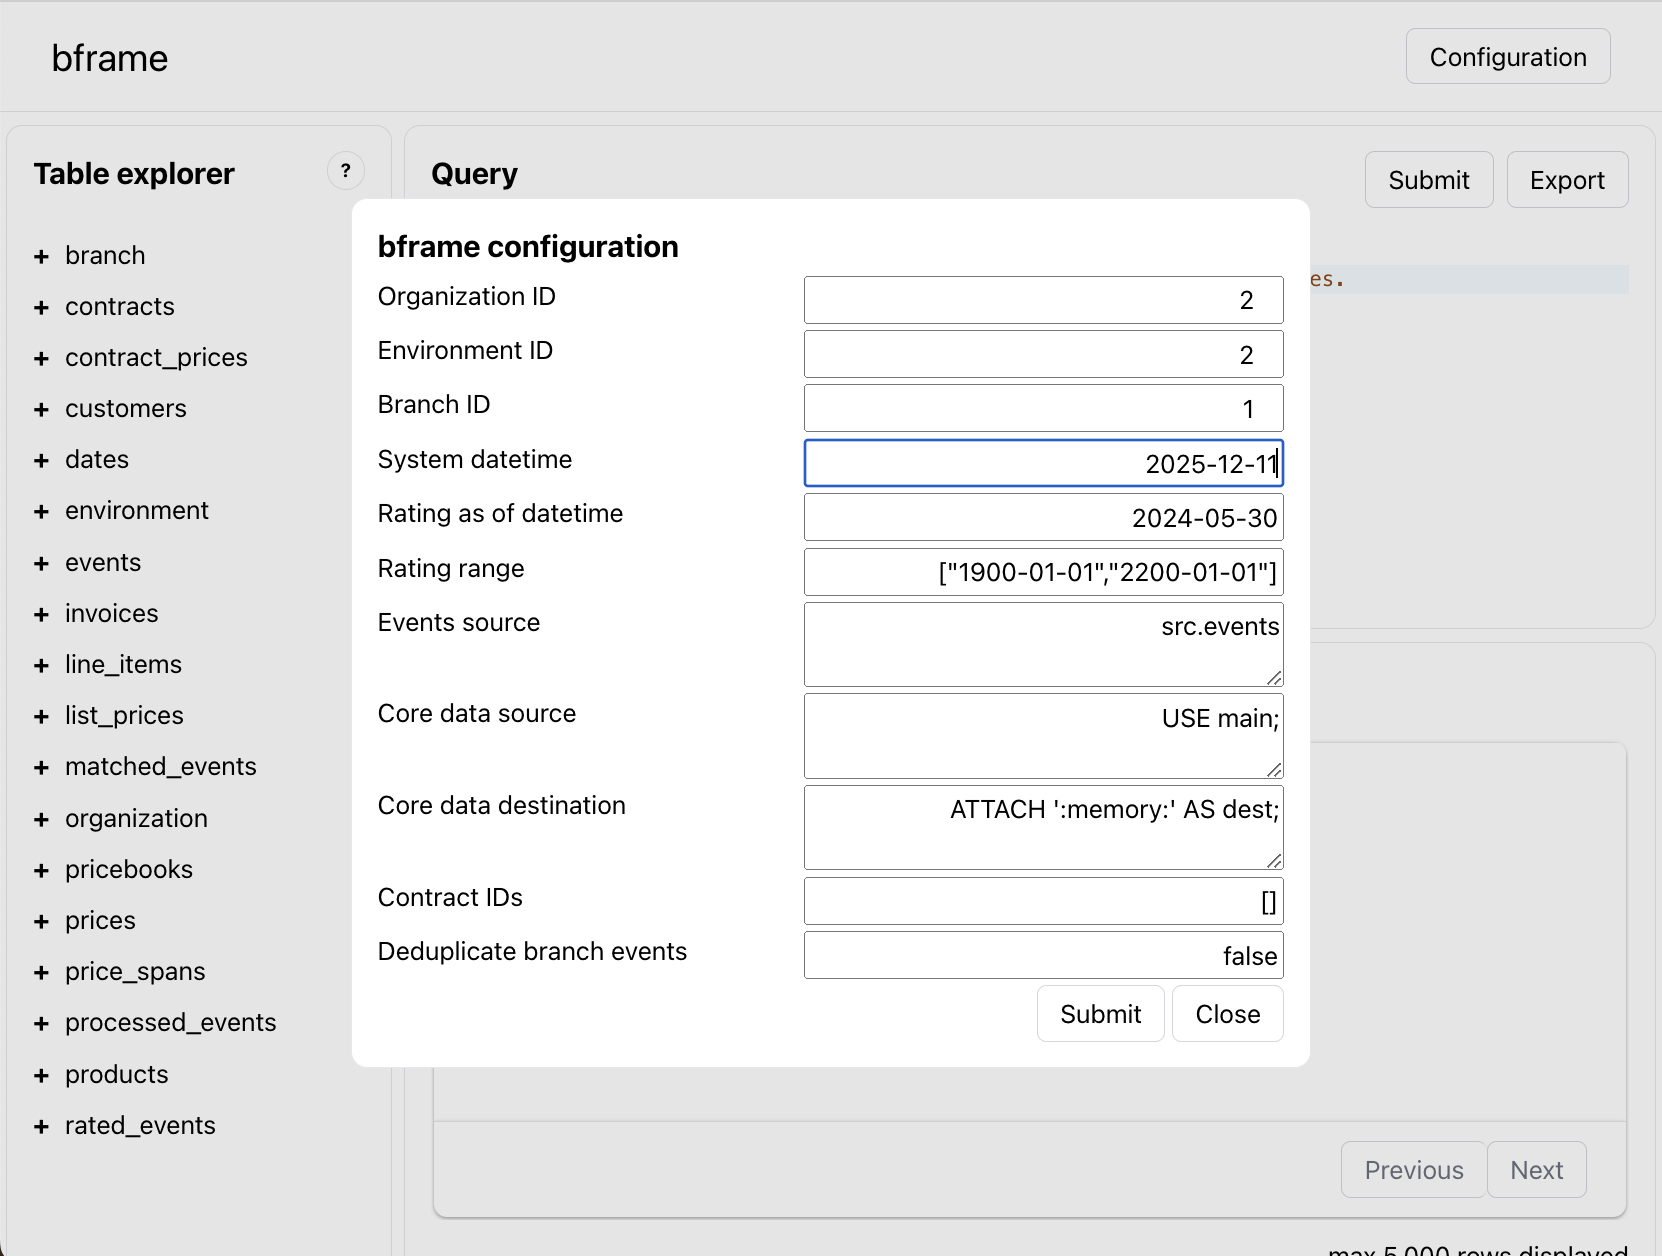1662x1256 pixels.
Task: Expand the rated_events table
Action: (41, 1127)
